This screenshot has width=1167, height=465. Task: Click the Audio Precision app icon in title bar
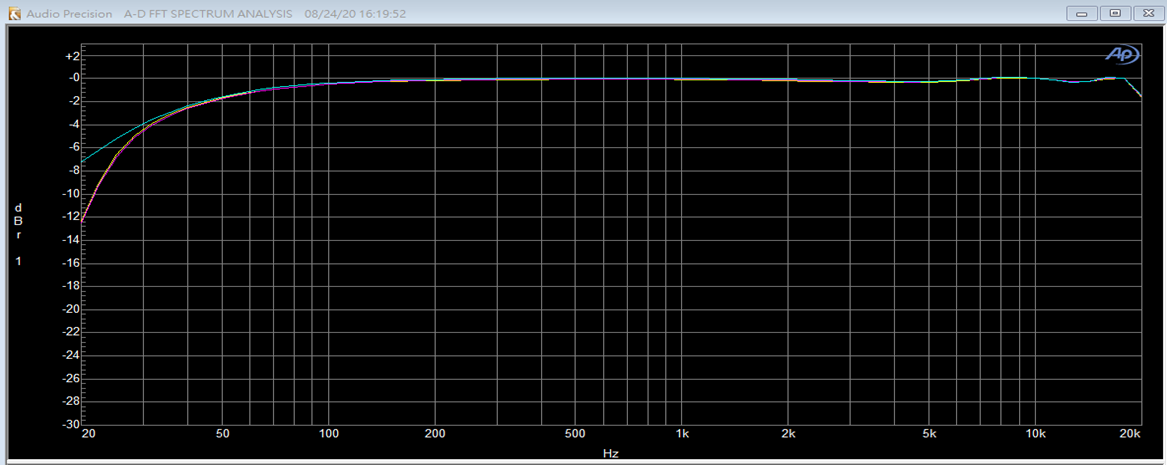tap(13, 14)
